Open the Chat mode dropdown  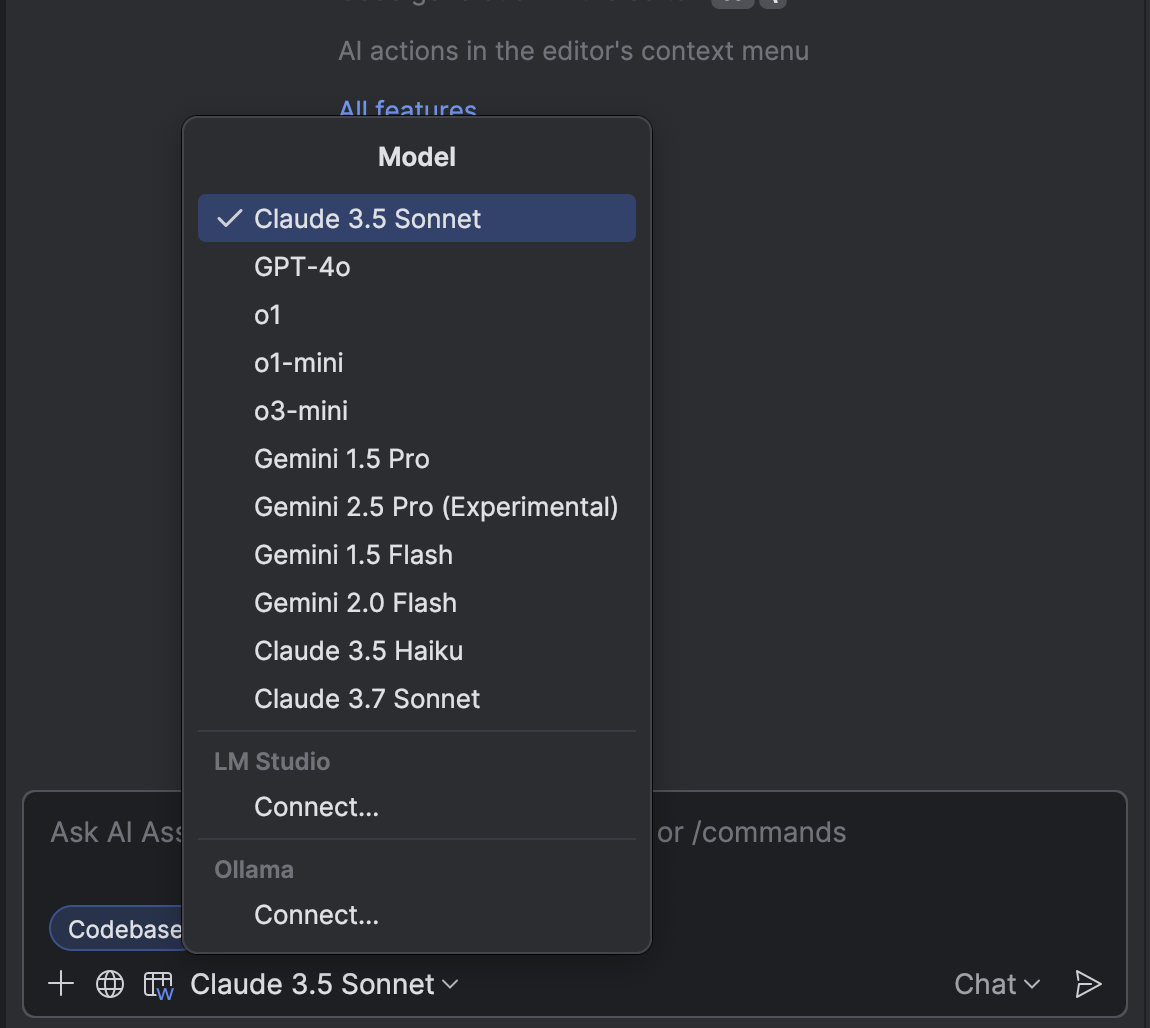(x=997, y=984)
